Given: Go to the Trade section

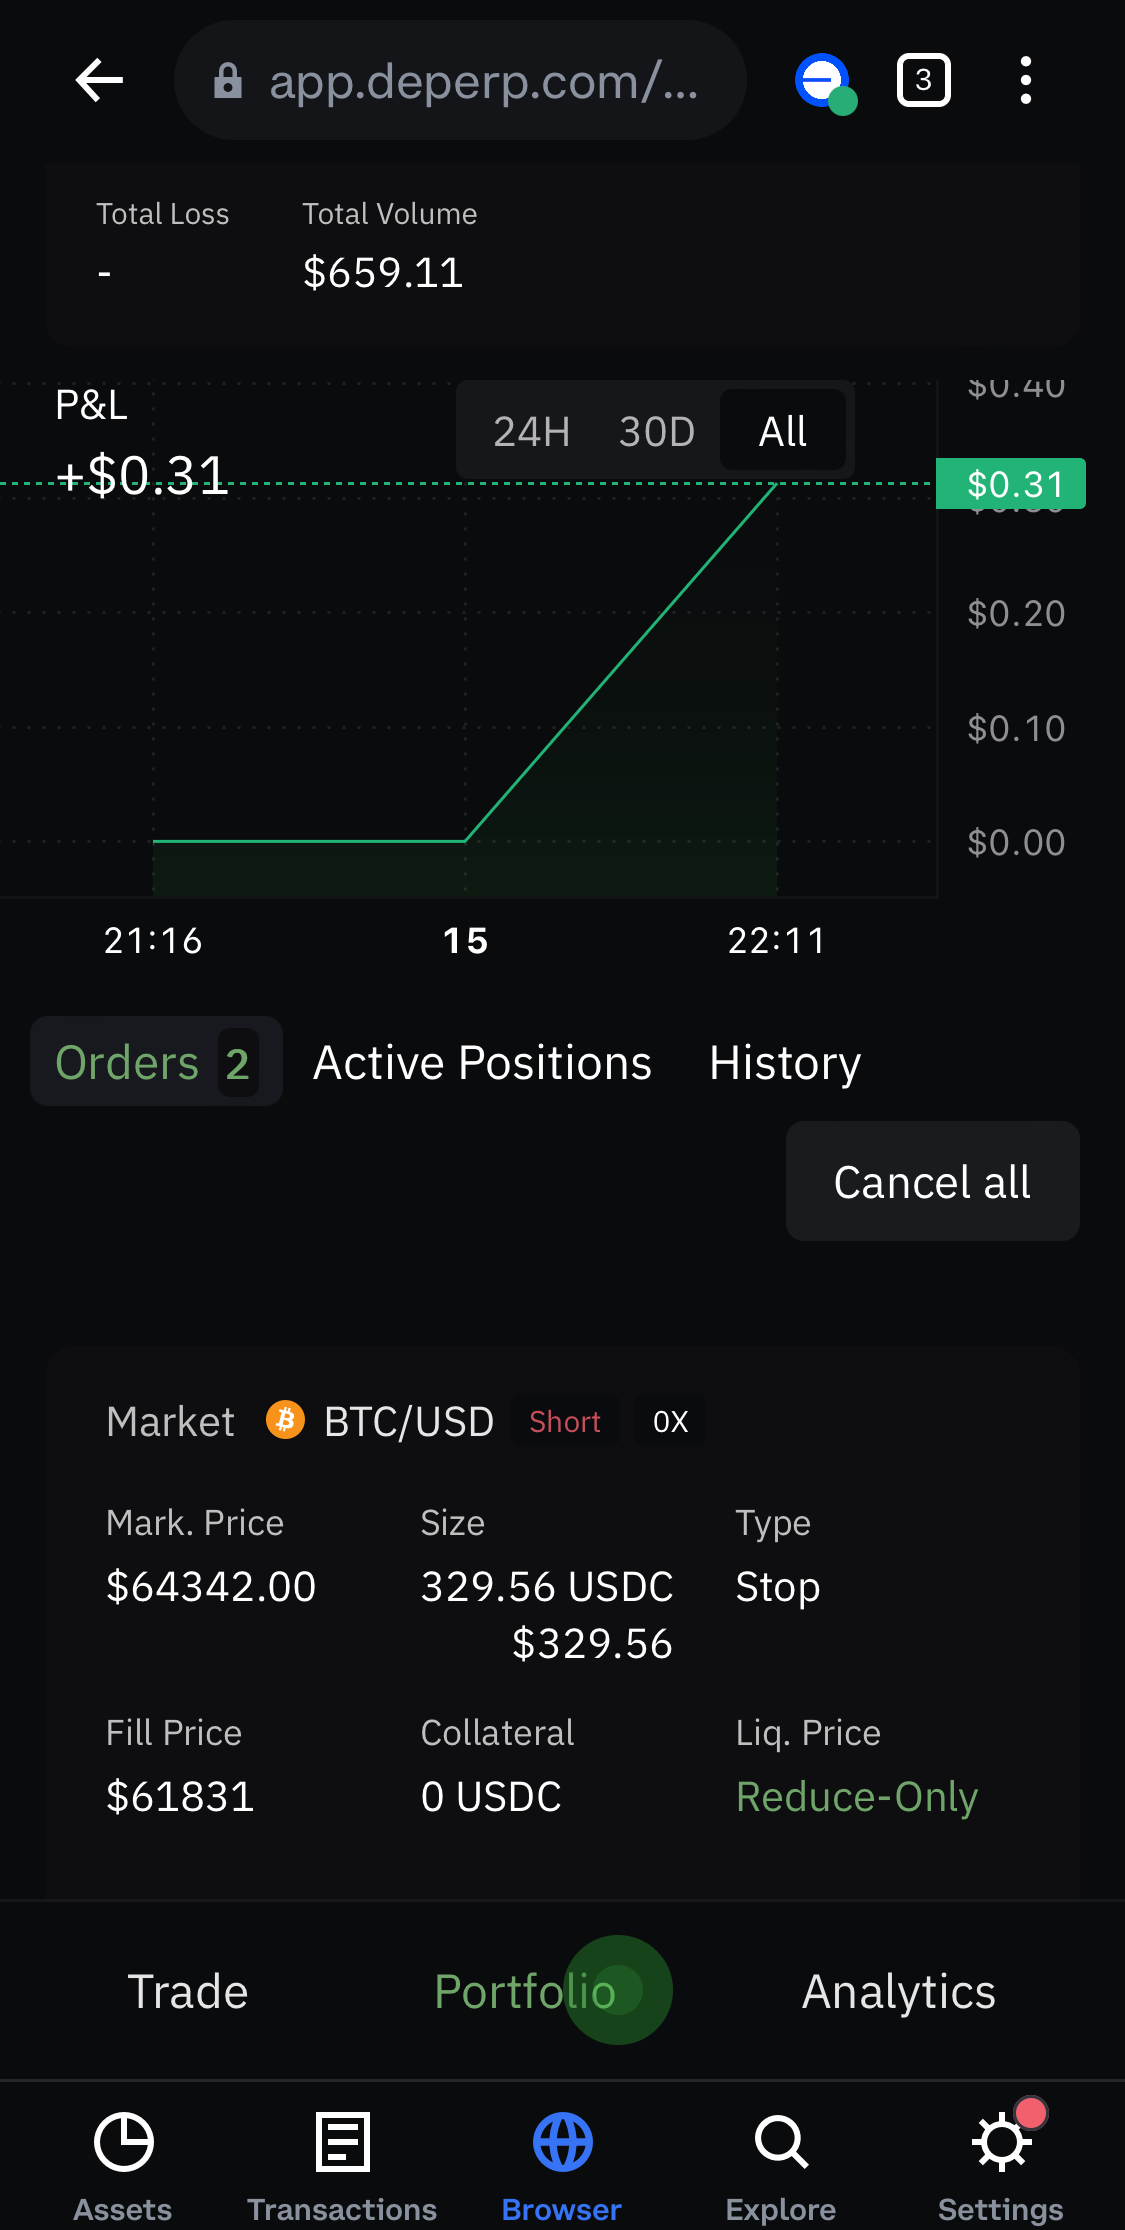Looking at the screenshot, I should pos(188,1991).
